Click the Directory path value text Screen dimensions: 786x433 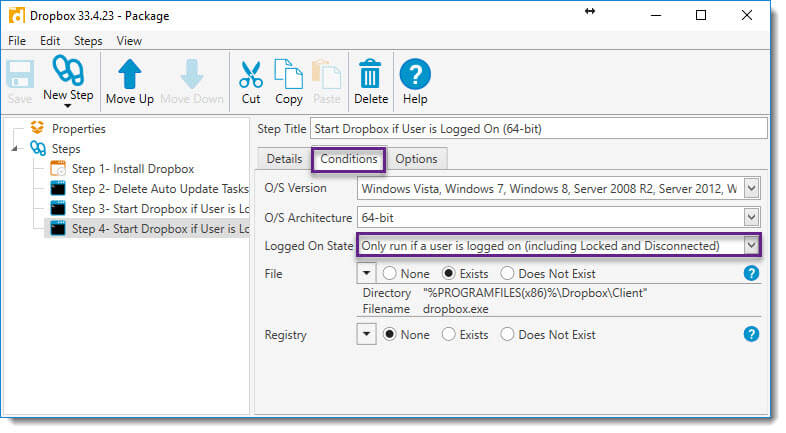535,293
